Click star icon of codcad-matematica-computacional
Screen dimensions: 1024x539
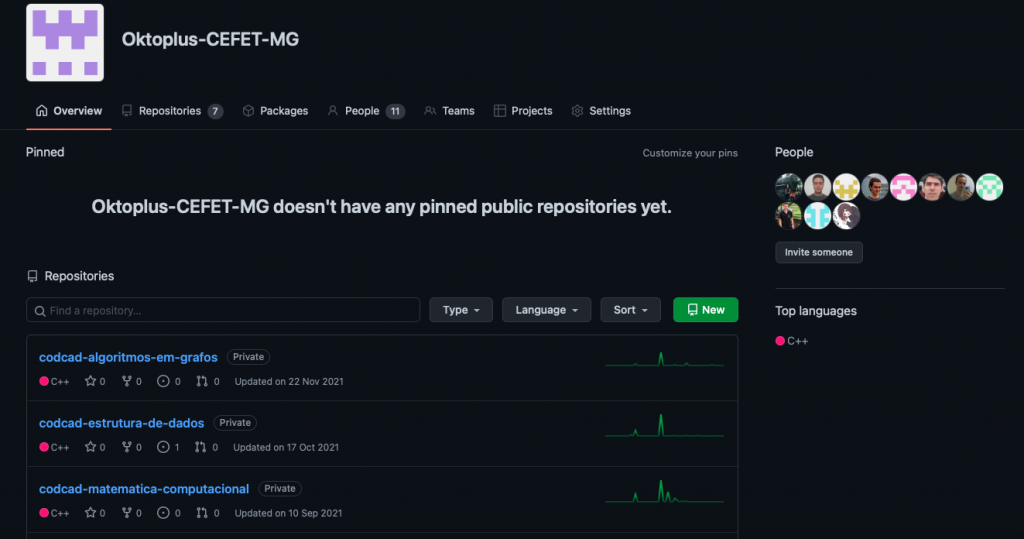[x=90, y=513]
